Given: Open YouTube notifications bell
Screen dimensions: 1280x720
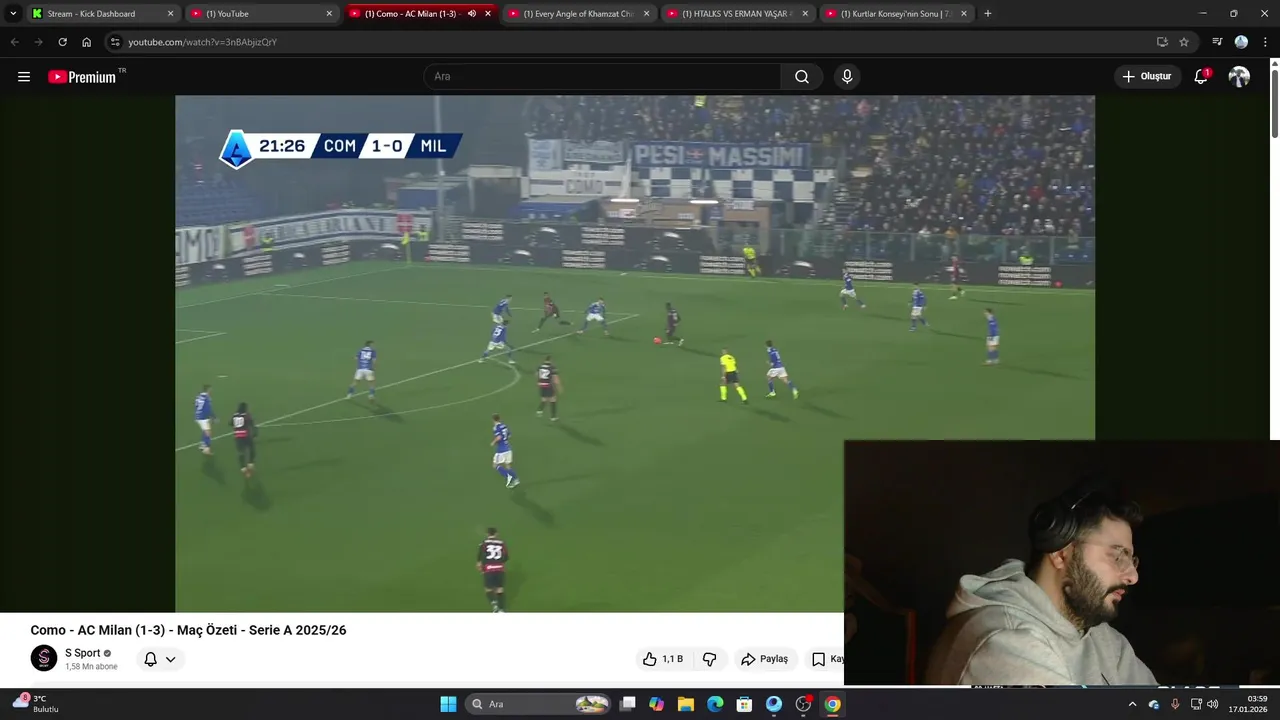Looking at the screenshot, I should coord(1201,77).
